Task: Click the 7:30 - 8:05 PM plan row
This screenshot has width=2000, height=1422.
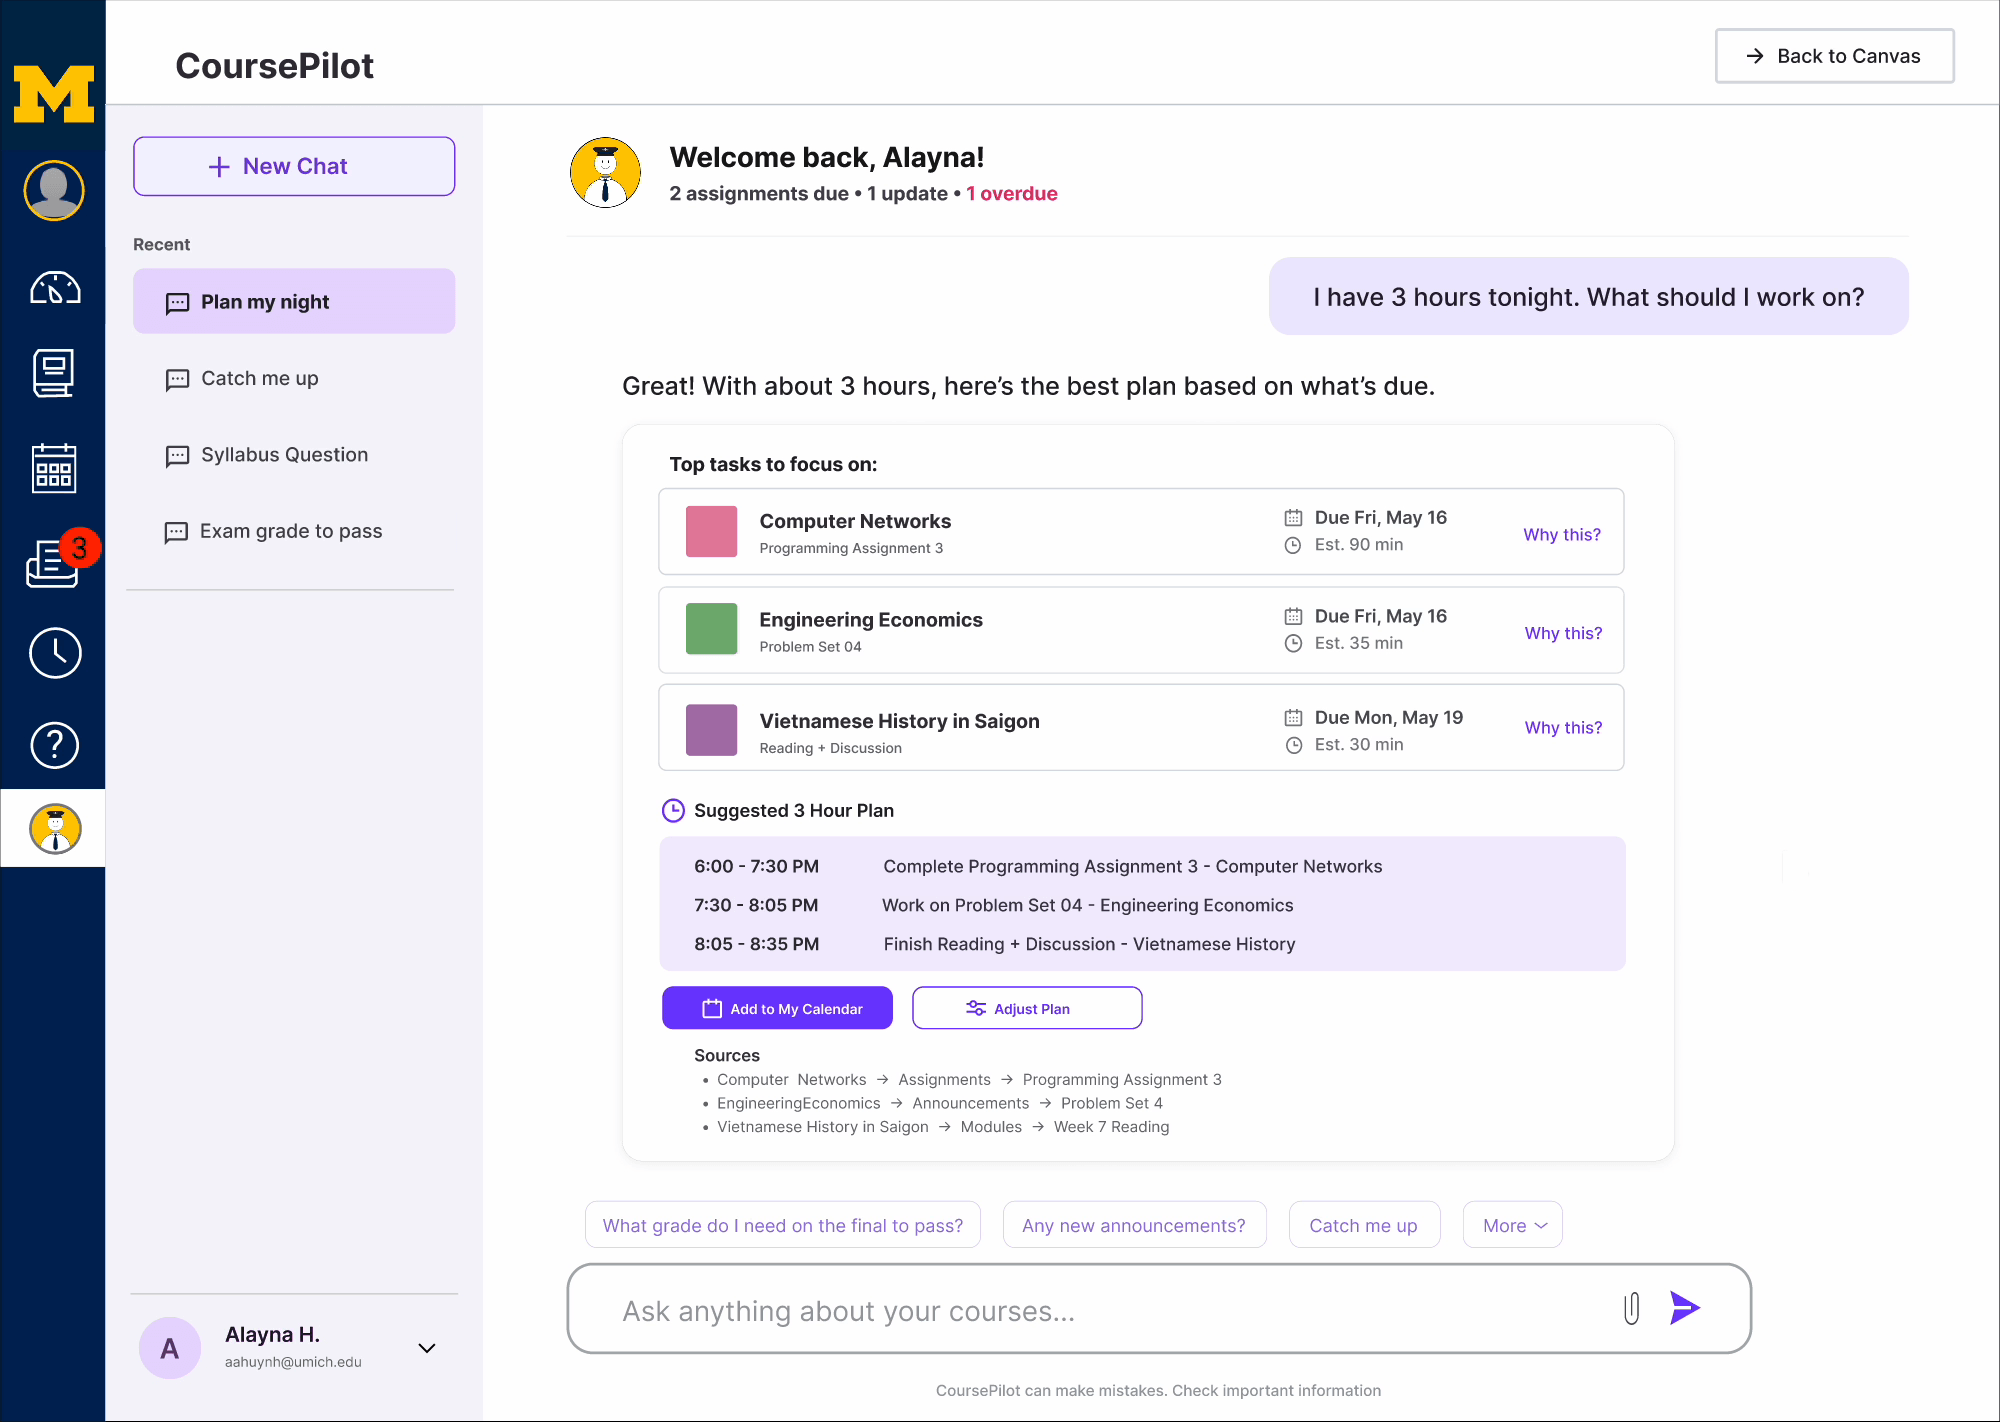Action: click(x=1142, y=905)
